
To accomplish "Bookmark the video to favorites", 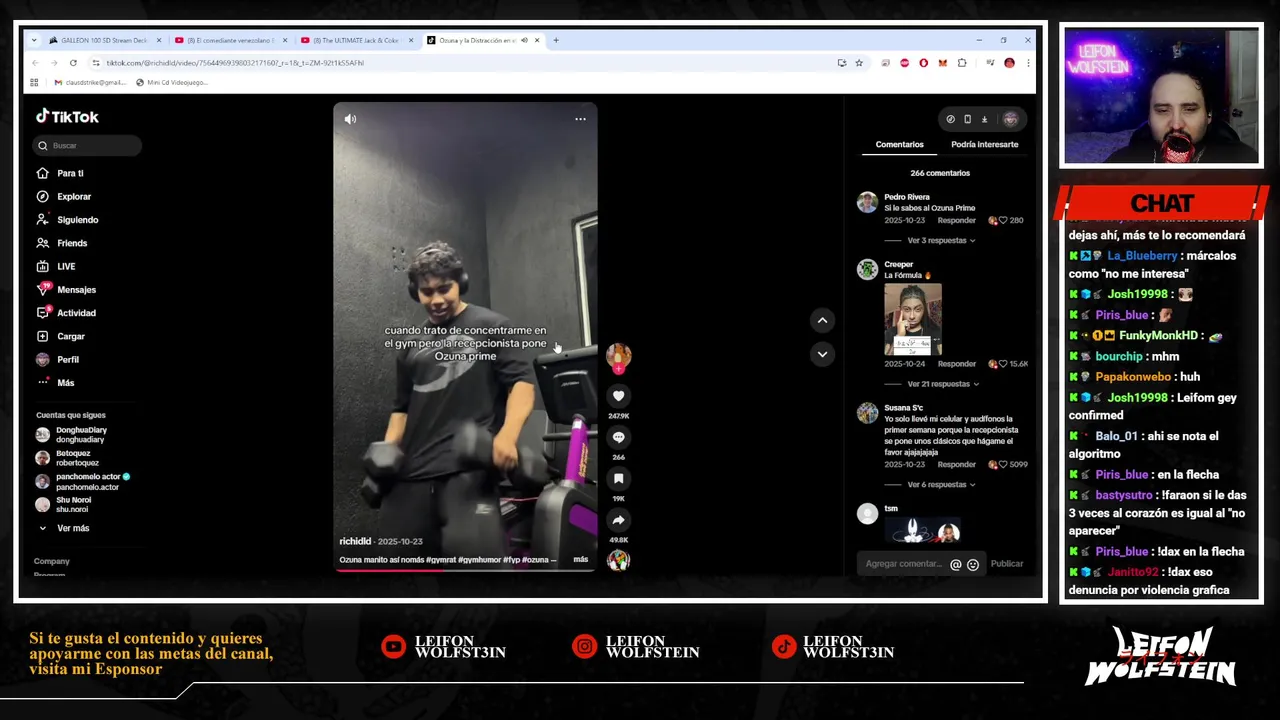I will pos(618,479).
